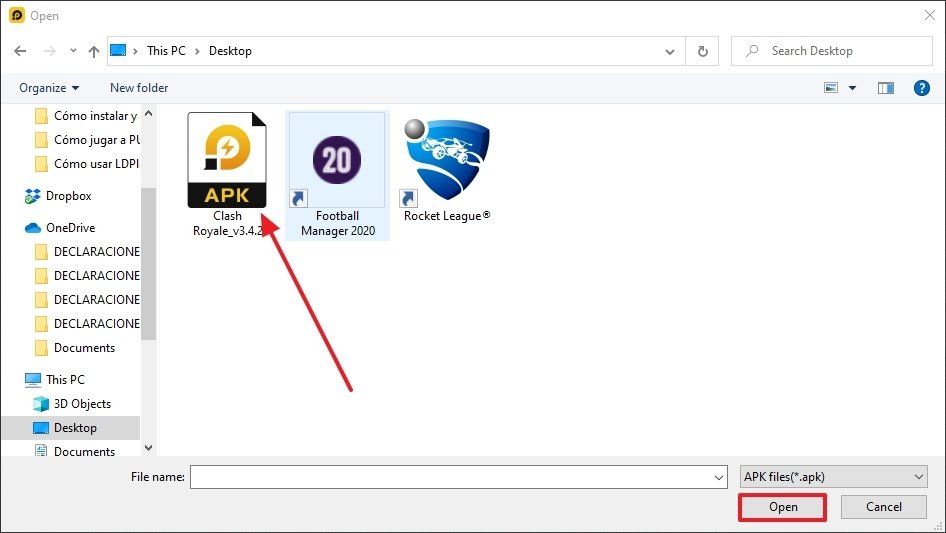Click the This PC monitor icon in tree
The width and height of the screenshot is (946, 533).
(x=33, y=380)
